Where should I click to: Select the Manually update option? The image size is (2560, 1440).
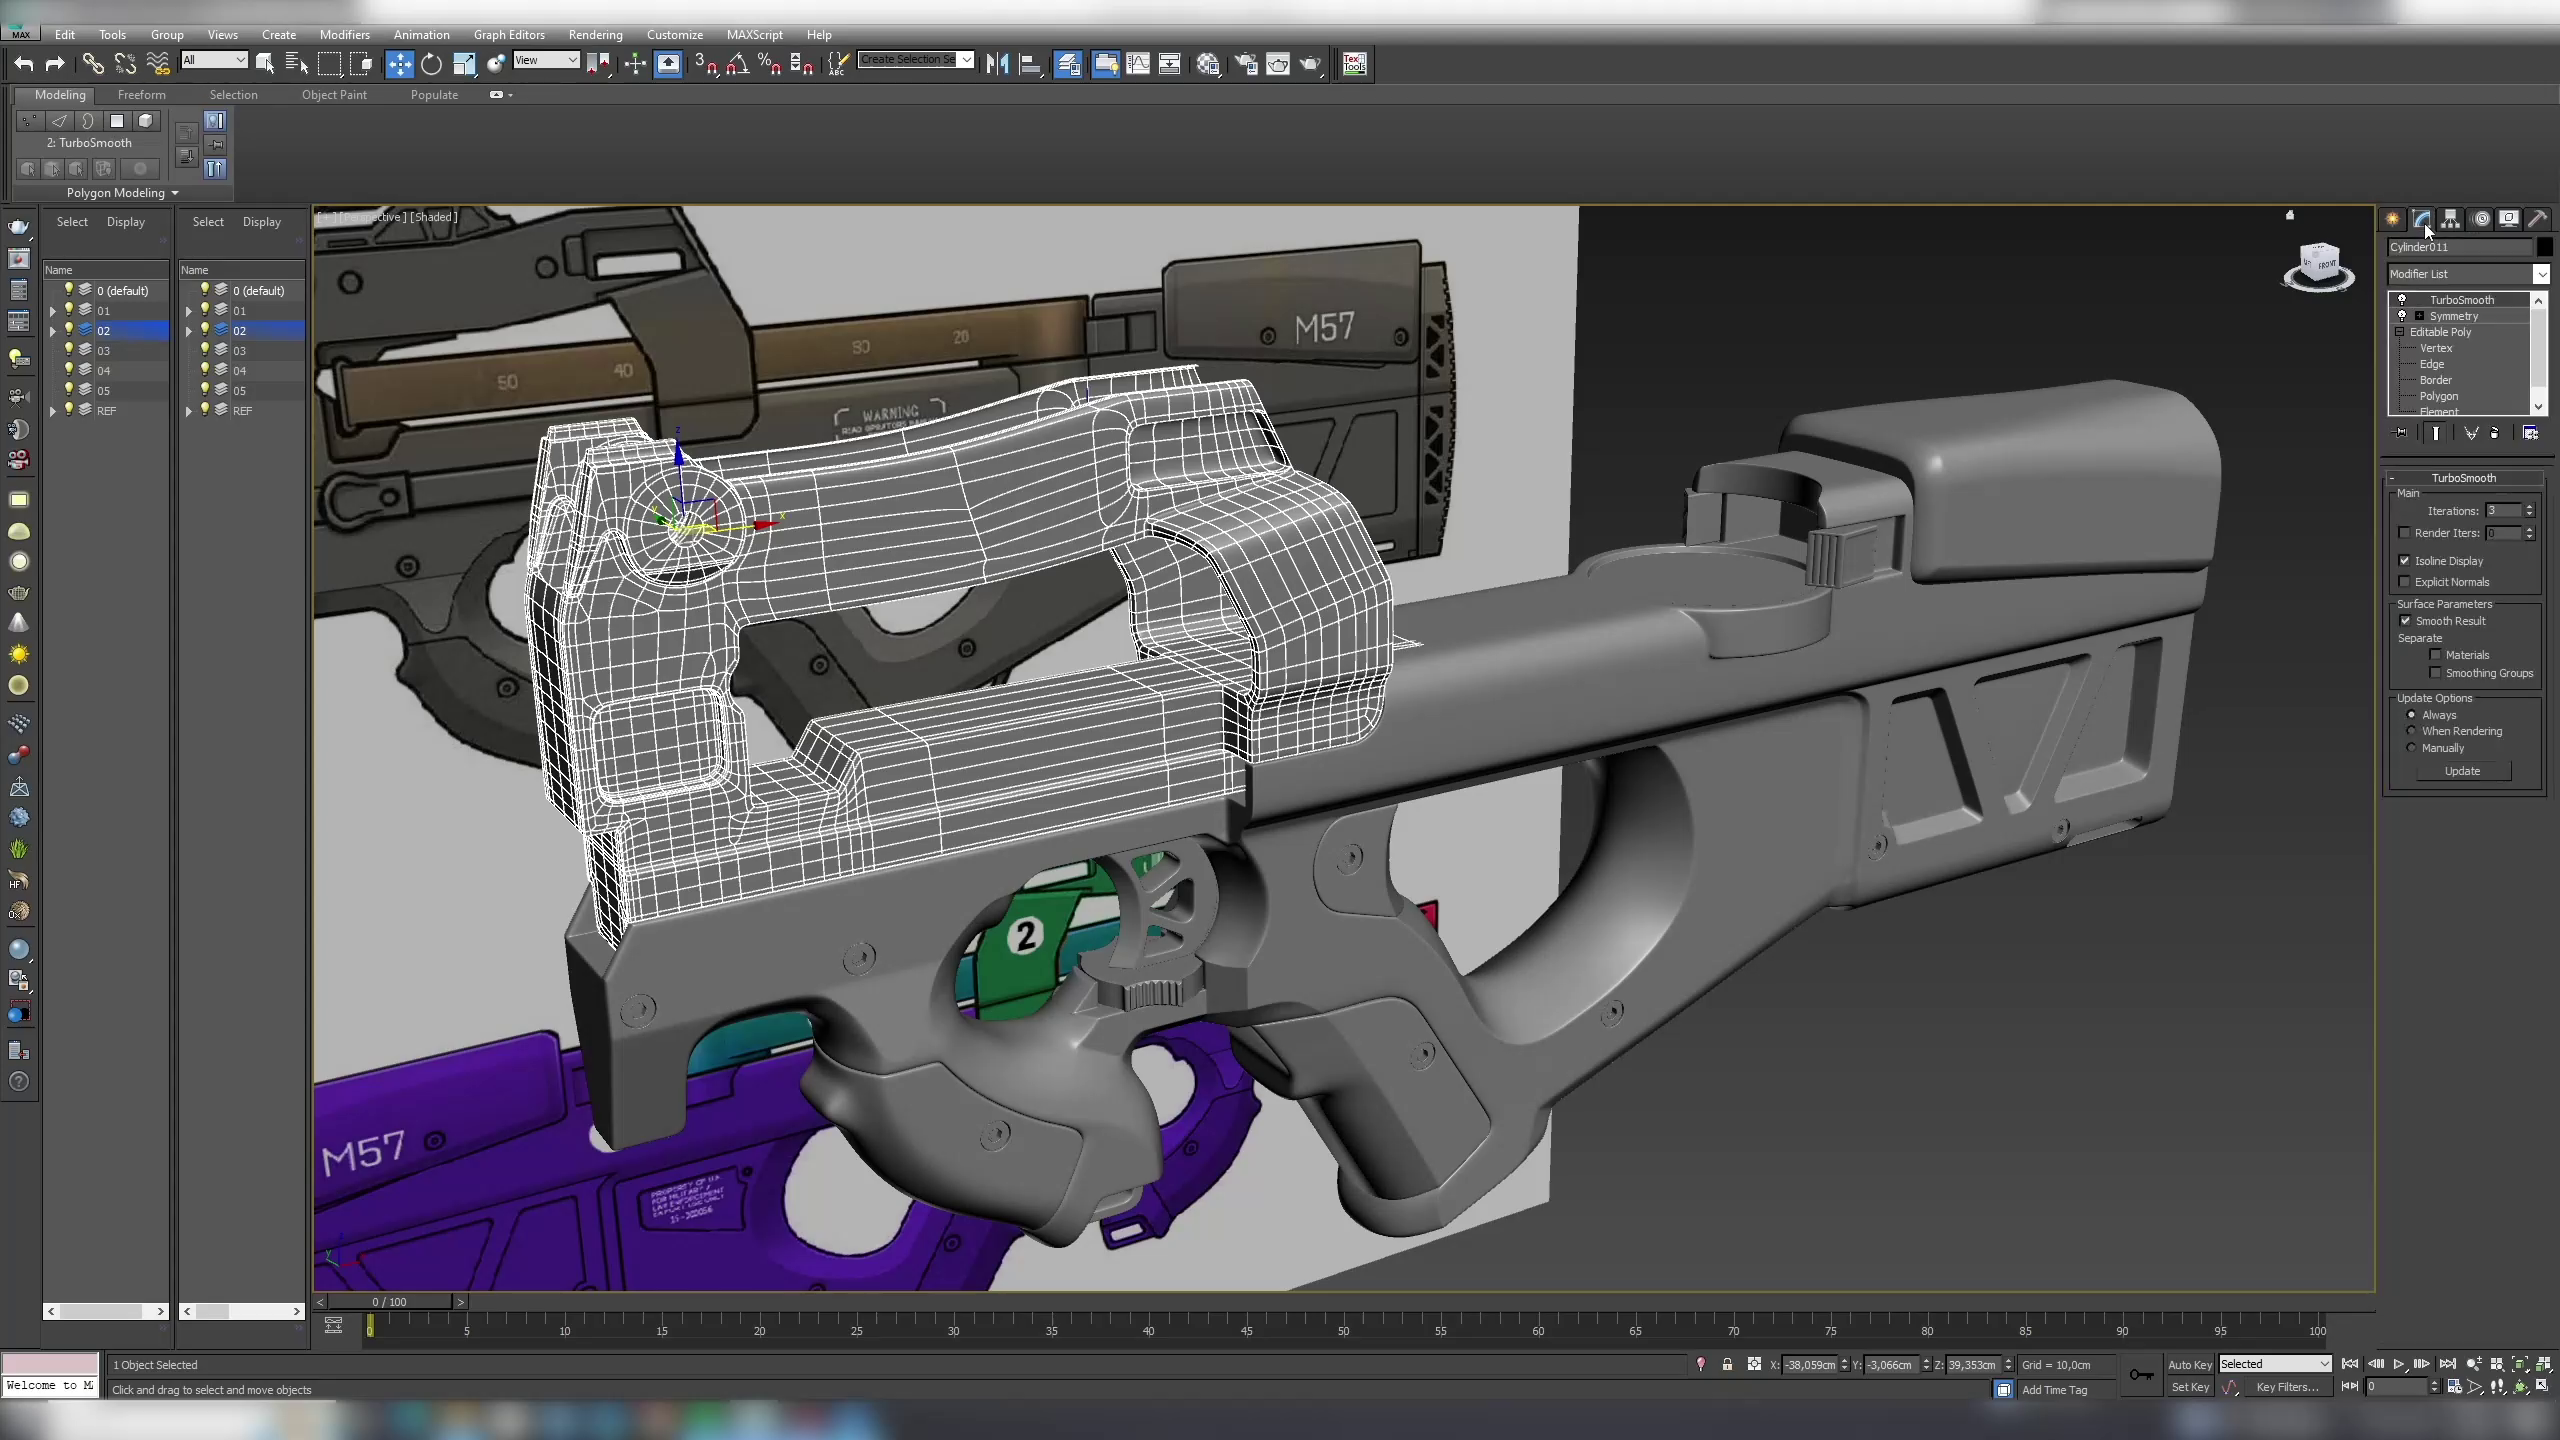(x=2410, y=748)
